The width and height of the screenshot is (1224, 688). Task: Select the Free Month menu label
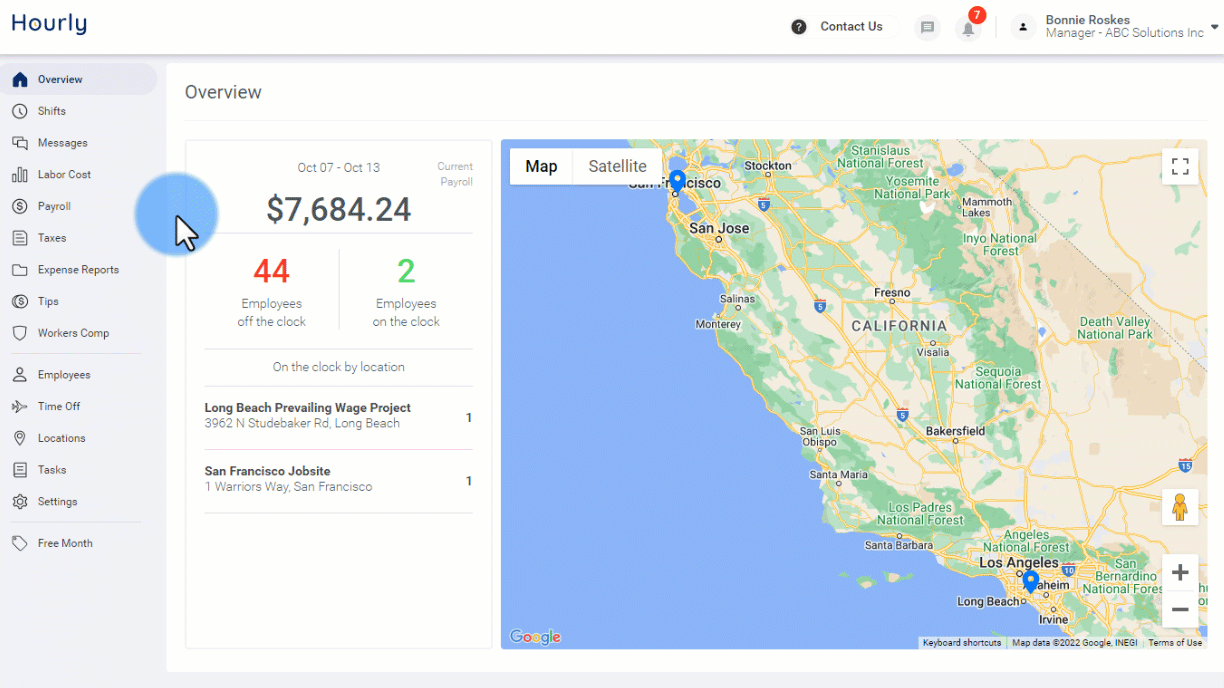click(65, 543)
